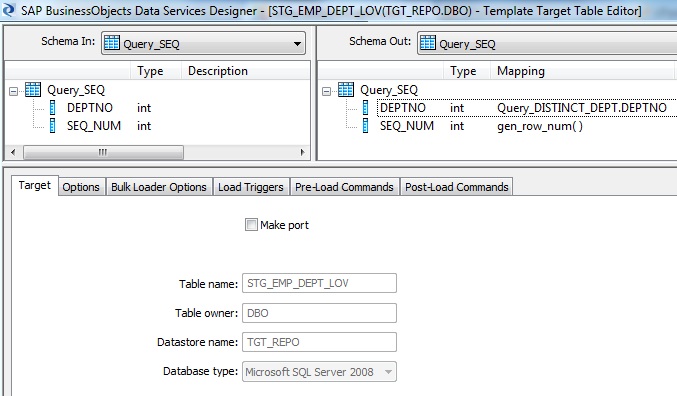Switch to Load Triggers tab
This screenshot has width=677, height=396.
coord(250,187)
